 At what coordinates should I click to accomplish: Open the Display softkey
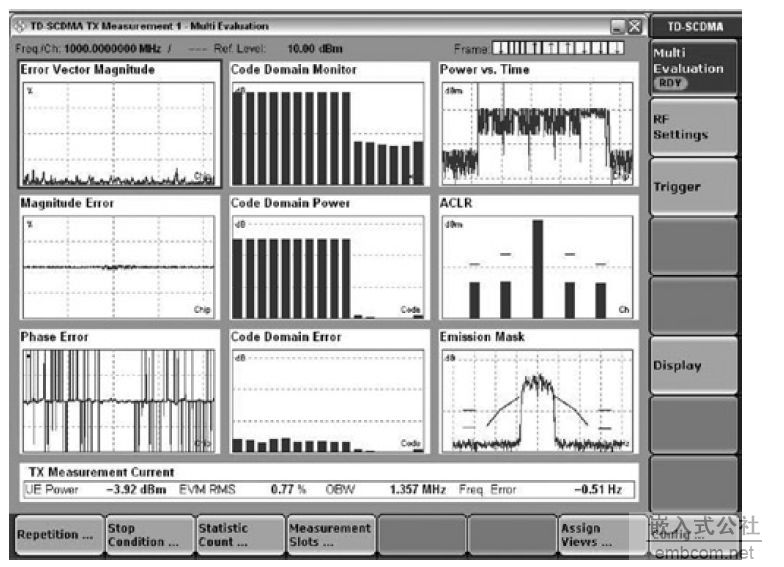(693, 365)
